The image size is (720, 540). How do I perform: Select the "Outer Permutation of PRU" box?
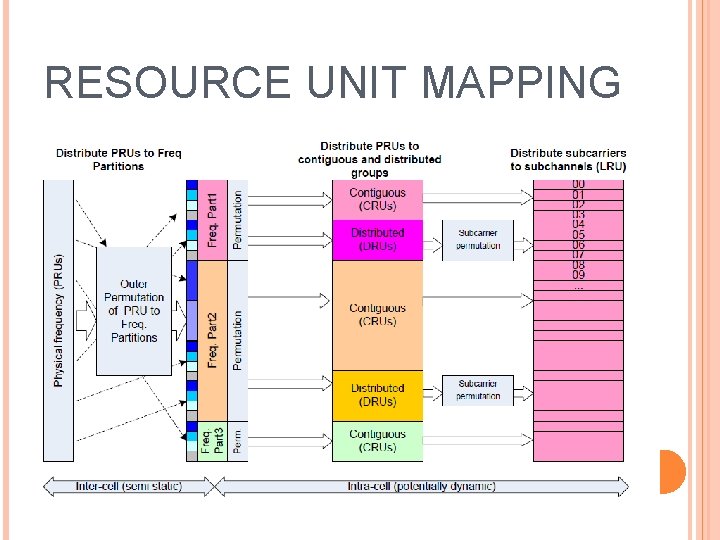[x=134, y=311]
